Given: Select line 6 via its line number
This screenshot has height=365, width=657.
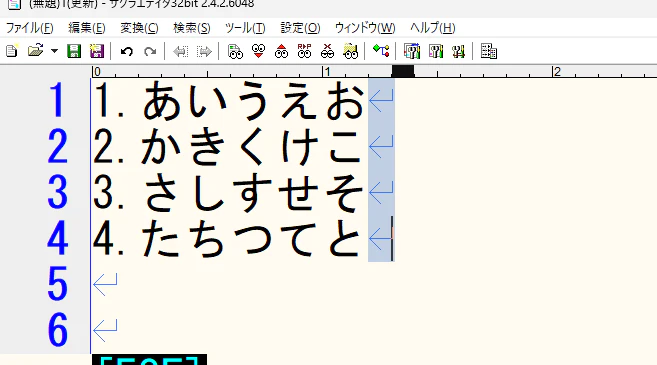Looking at the screenshot, I should coord(57,331).
